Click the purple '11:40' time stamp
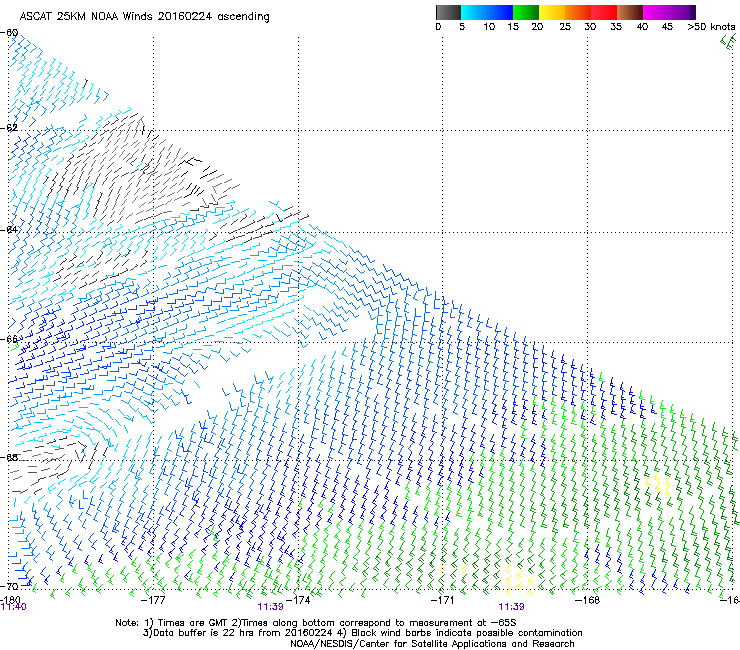 pos(14,607)
